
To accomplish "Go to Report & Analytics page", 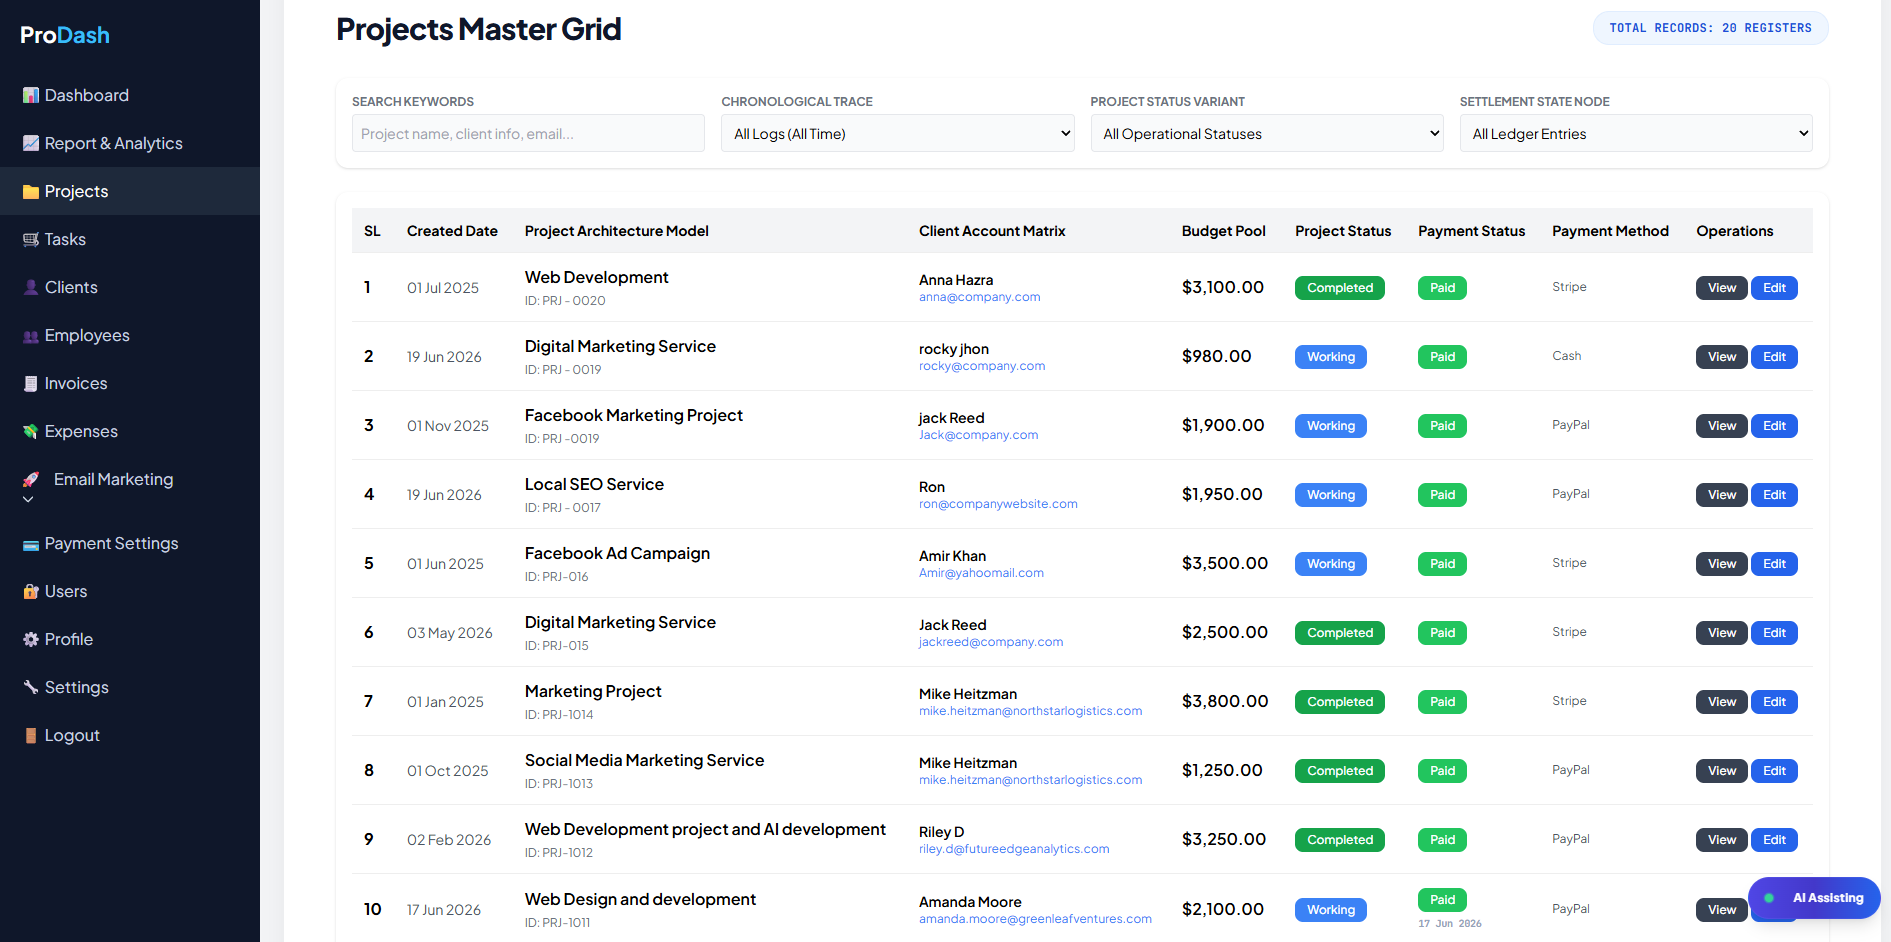I will click(130, 143).
